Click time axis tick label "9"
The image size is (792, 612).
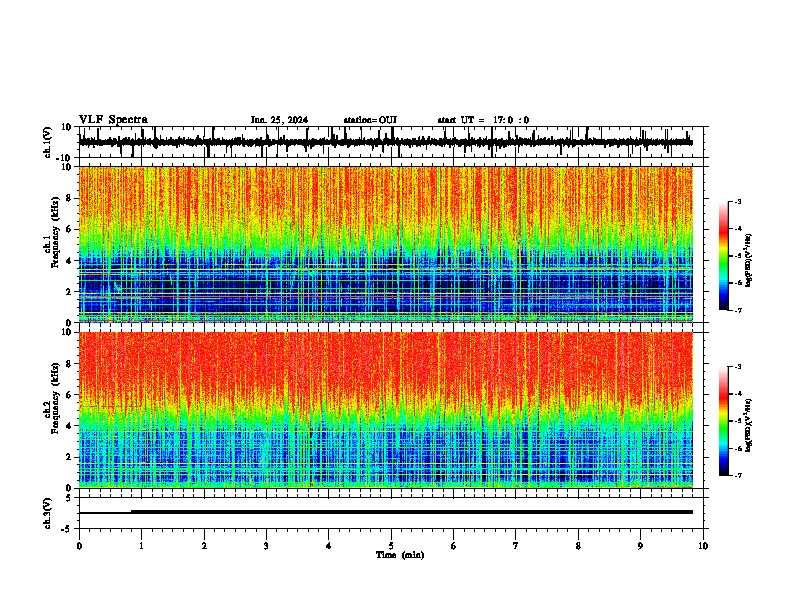(640, 546)
